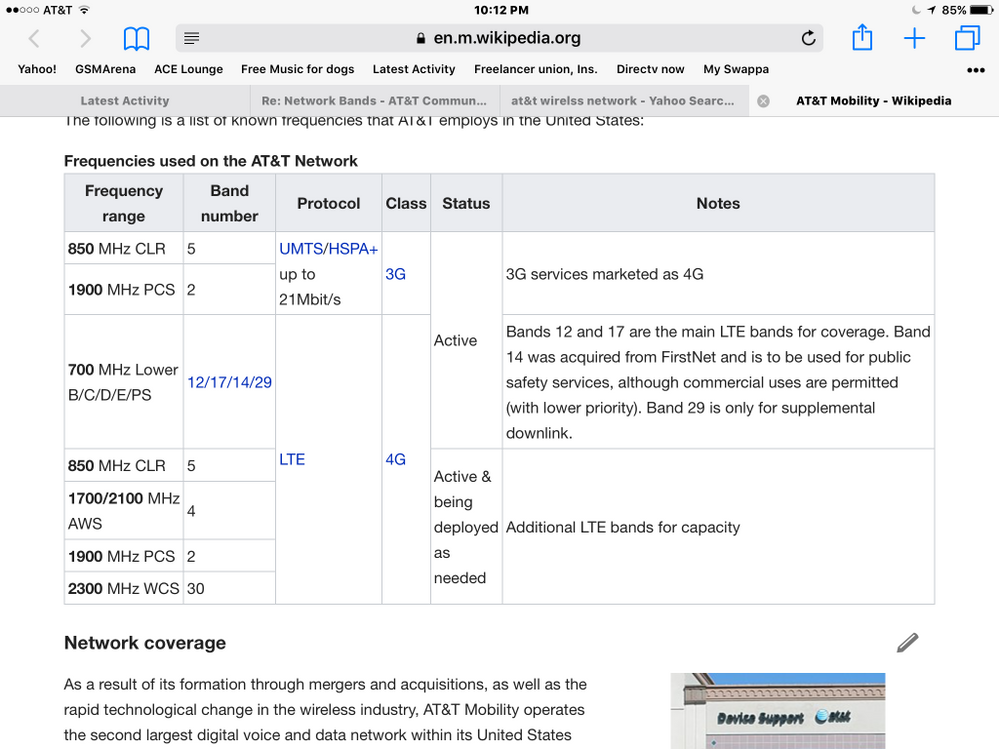Tap the Safari back arrow
The image size is (999, 749).
[x=34, y=39]
